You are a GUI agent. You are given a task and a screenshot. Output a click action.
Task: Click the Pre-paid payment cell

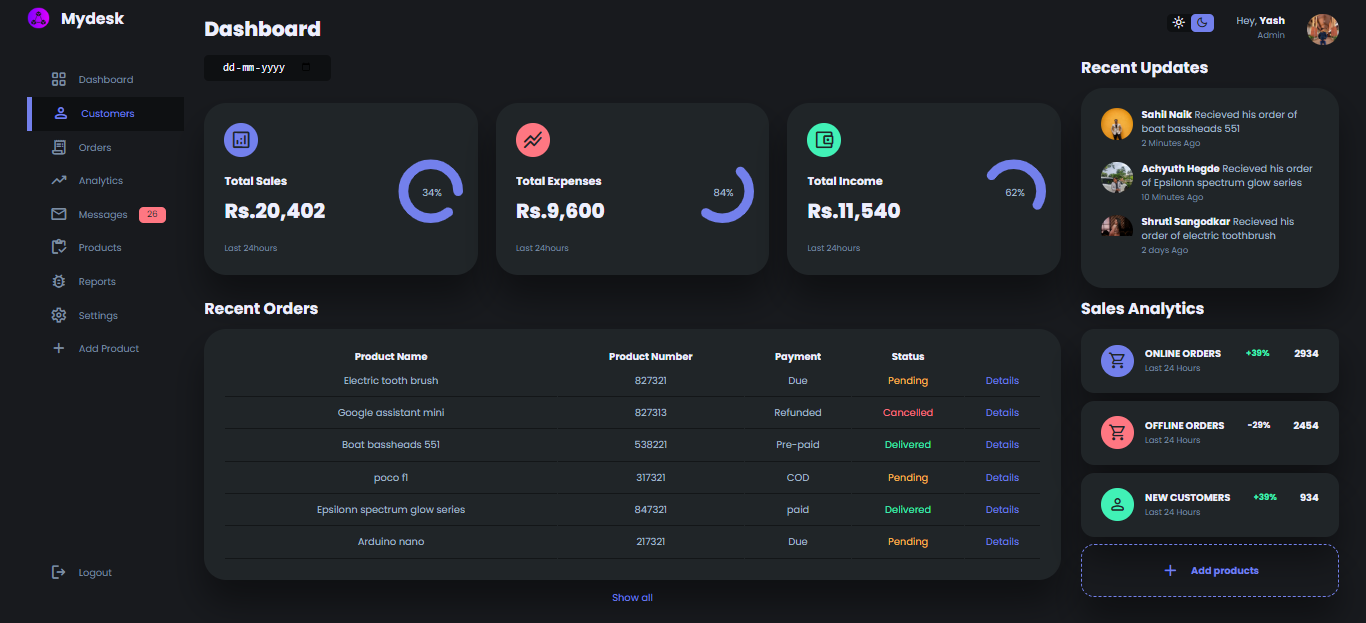pyautogui.click(x=798, y=444)
